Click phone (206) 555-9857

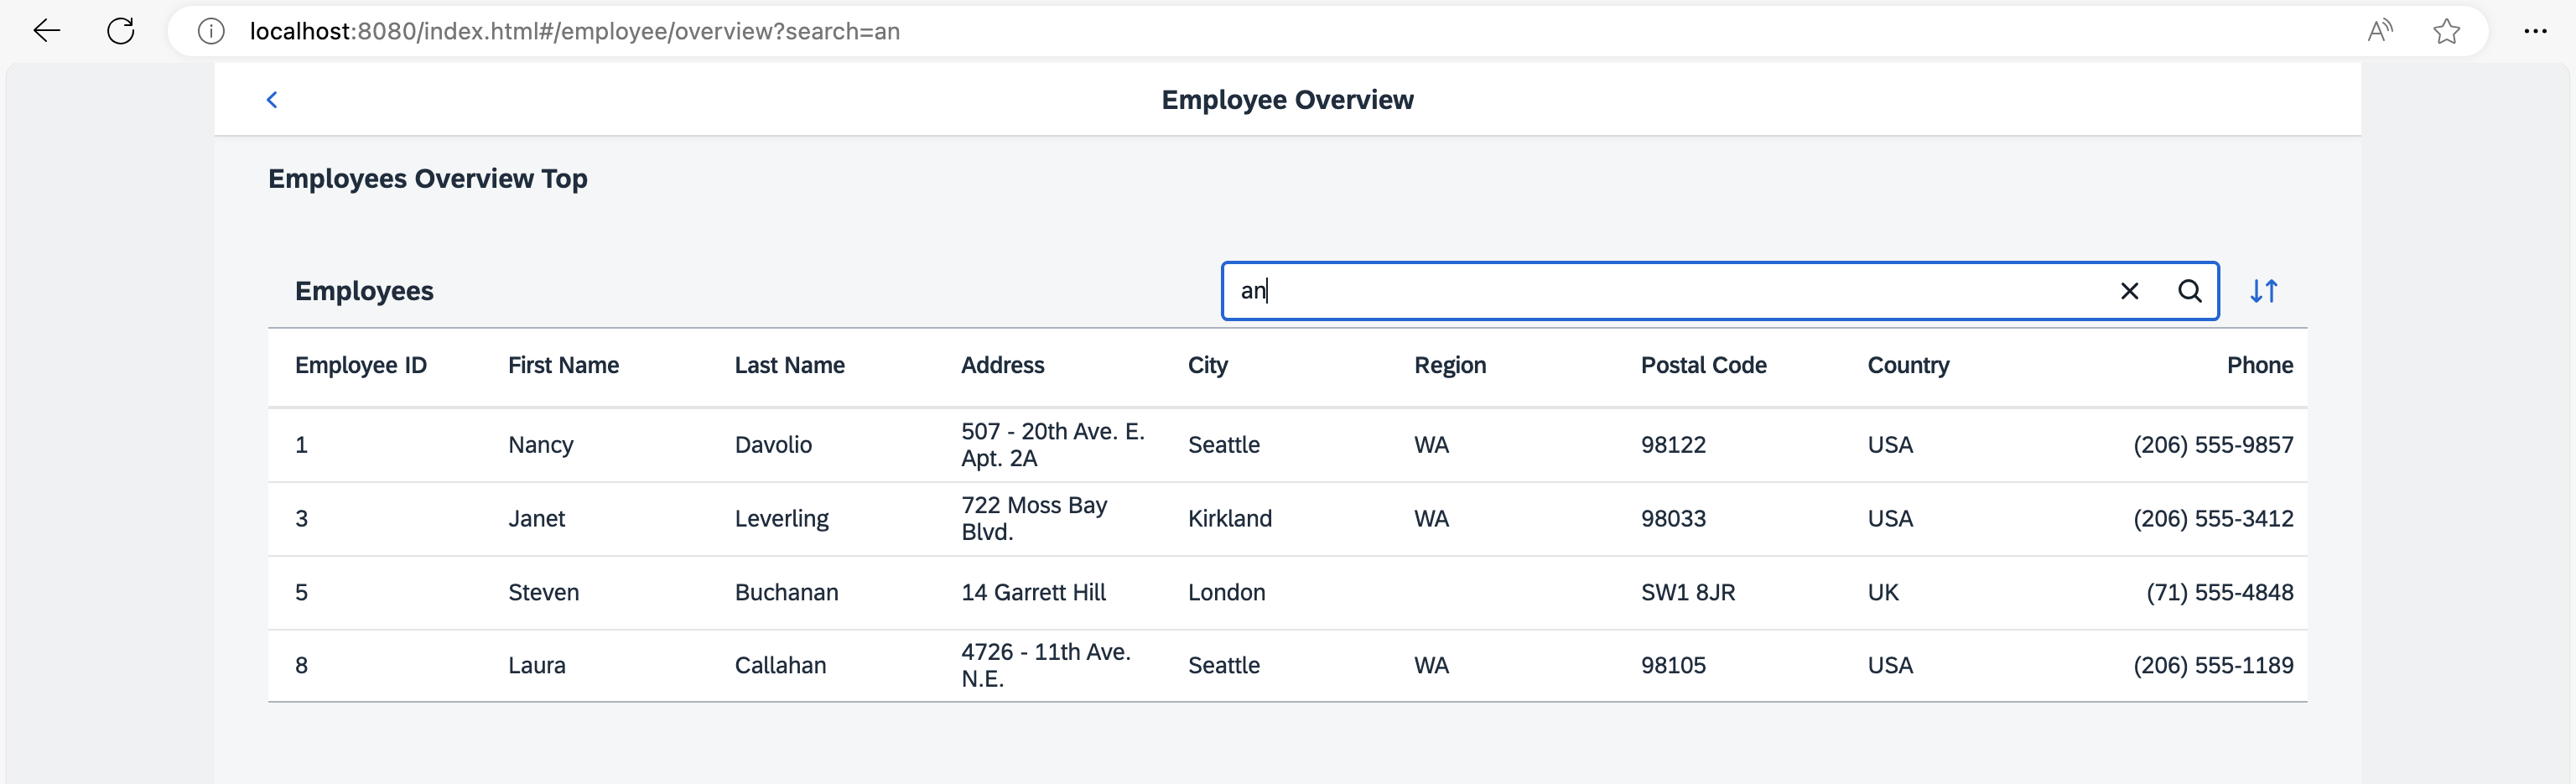tap(2214, 445)
